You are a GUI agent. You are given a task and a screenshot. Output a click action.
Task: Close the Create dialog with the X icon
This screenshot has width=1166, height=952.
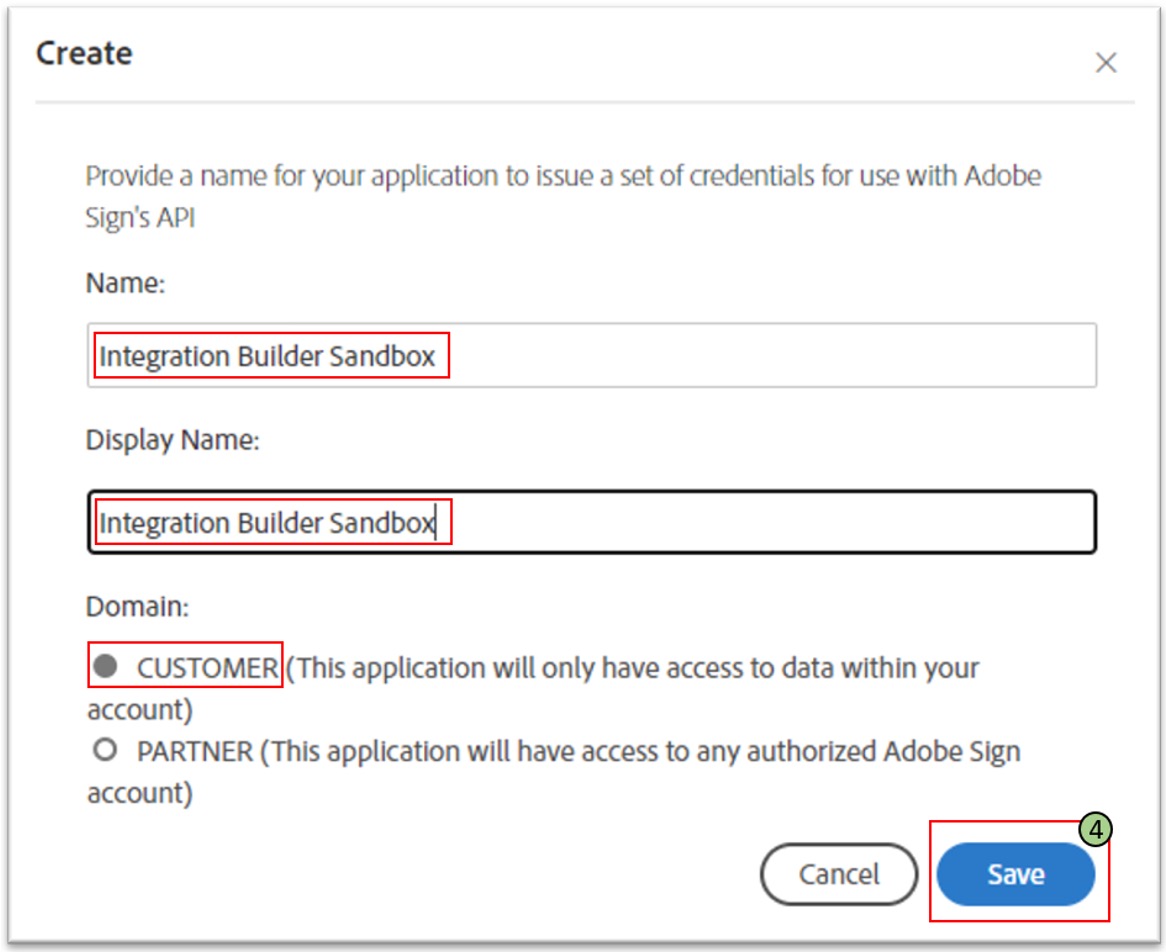pos(1106,62)
